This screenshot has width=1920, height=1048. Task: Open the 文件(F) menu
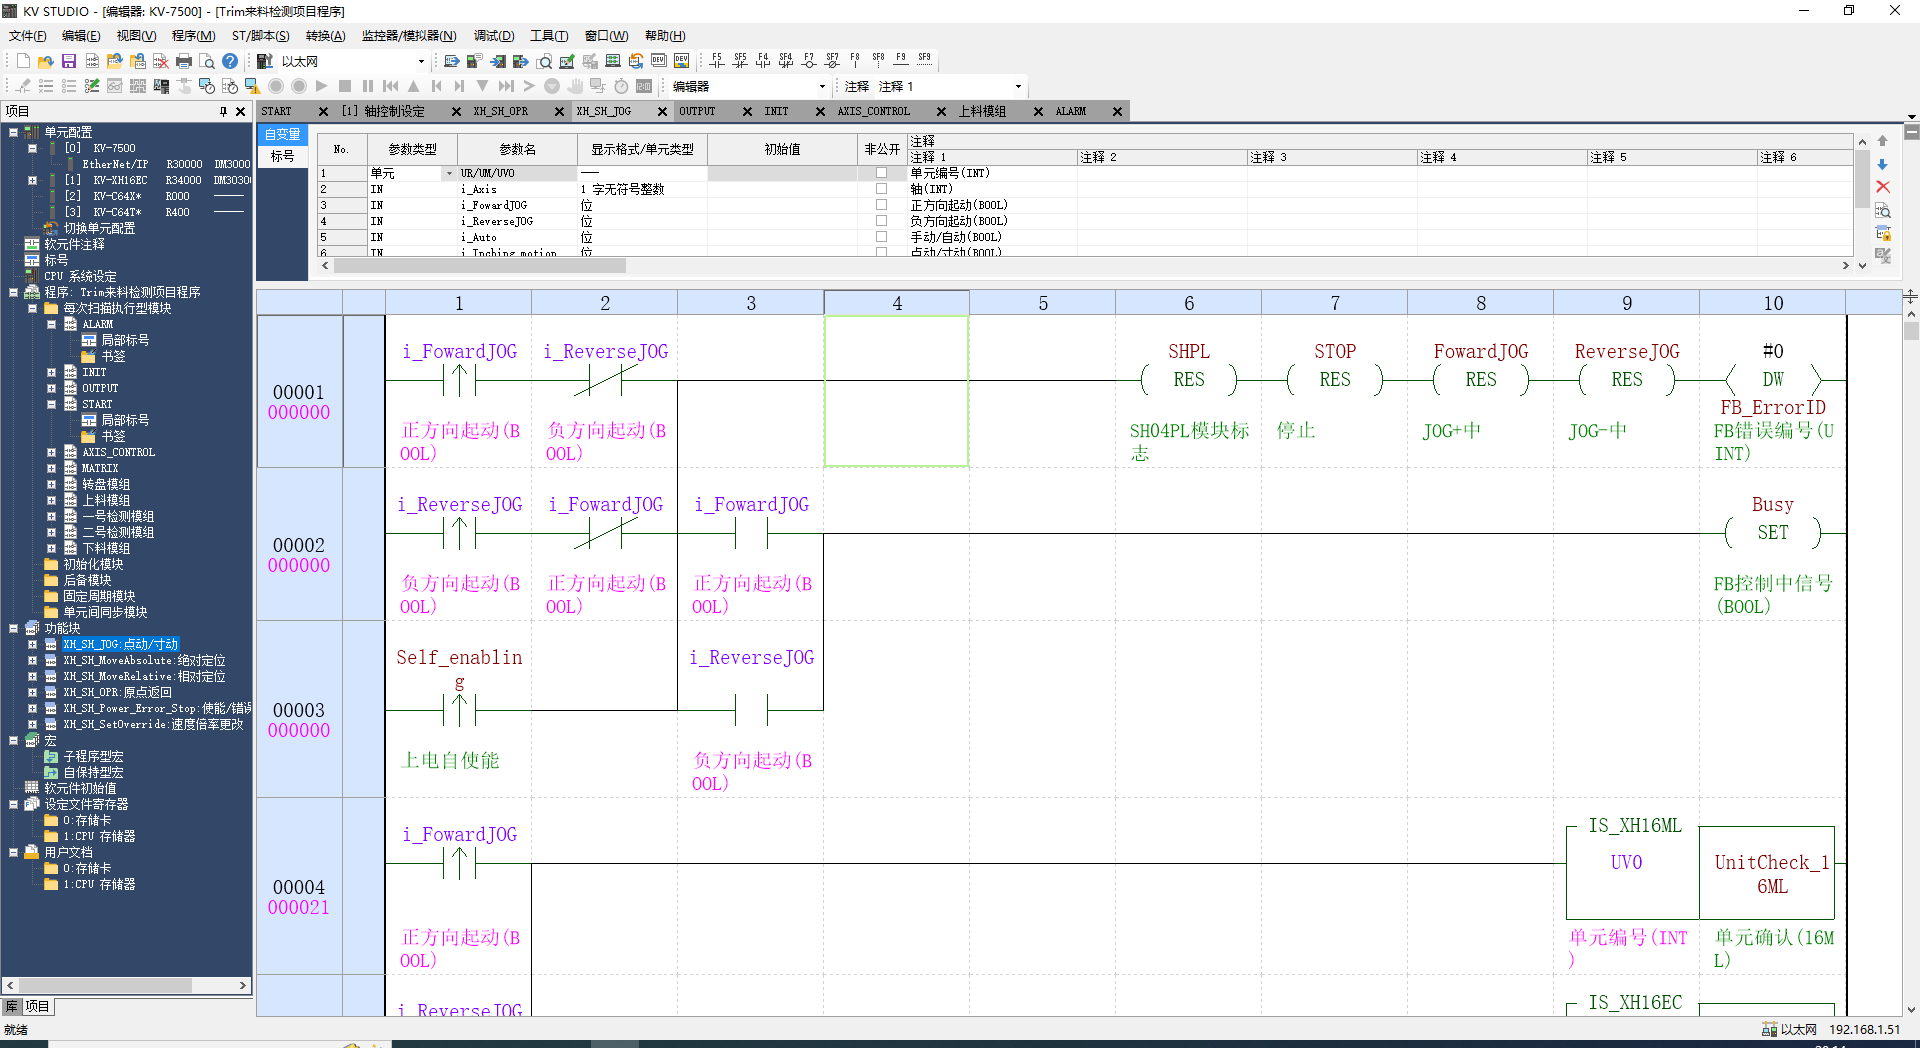28,36
